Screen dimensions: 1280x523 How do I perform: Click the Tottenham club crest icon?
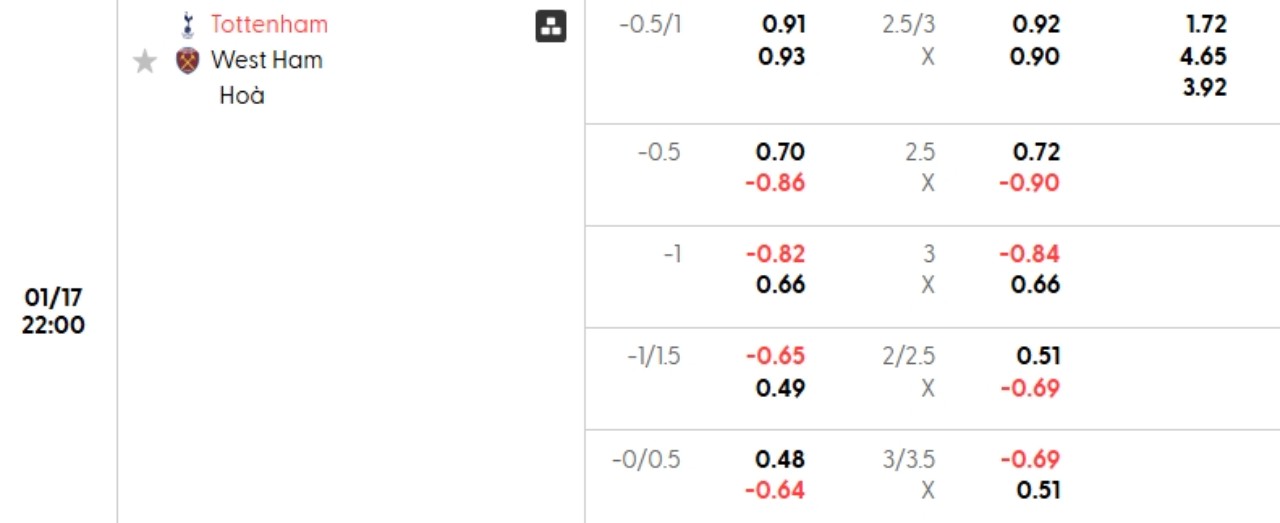pyautogui.click(x=187, y=24)
